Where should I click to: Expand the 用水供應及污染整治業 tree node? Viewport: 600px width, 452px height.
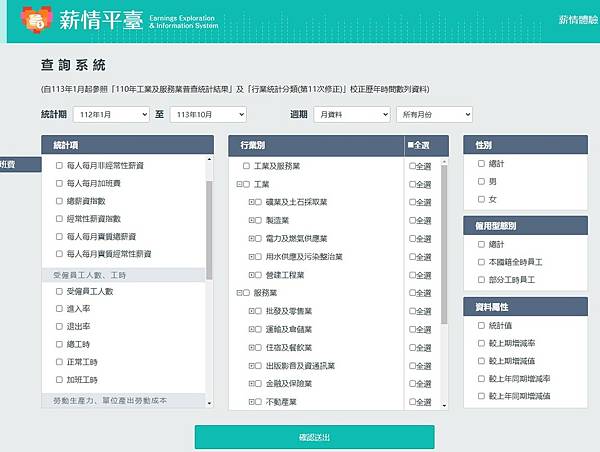pyautogui.click(x=251, y=256)
